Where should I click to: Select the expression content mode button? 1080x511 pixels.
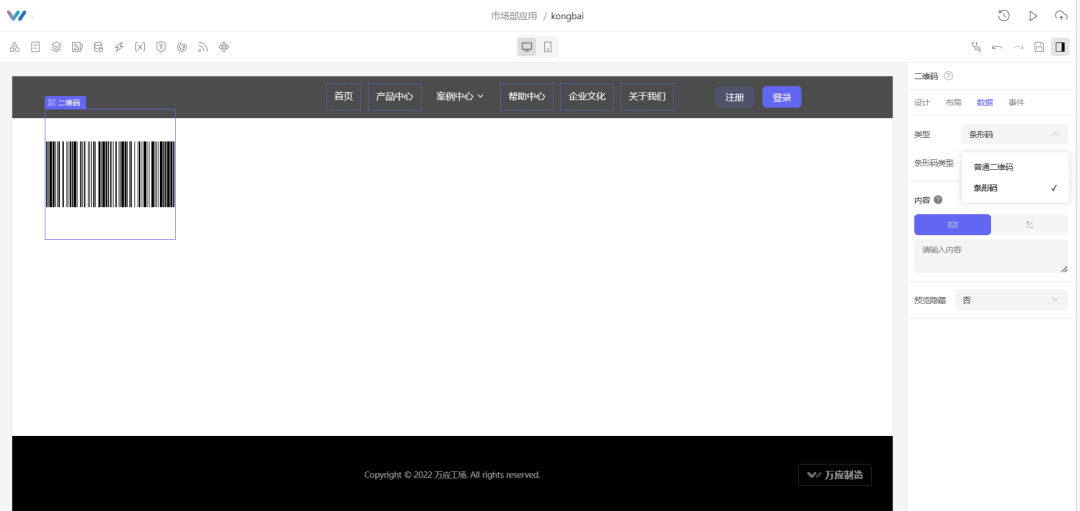tap(1030, 225)
